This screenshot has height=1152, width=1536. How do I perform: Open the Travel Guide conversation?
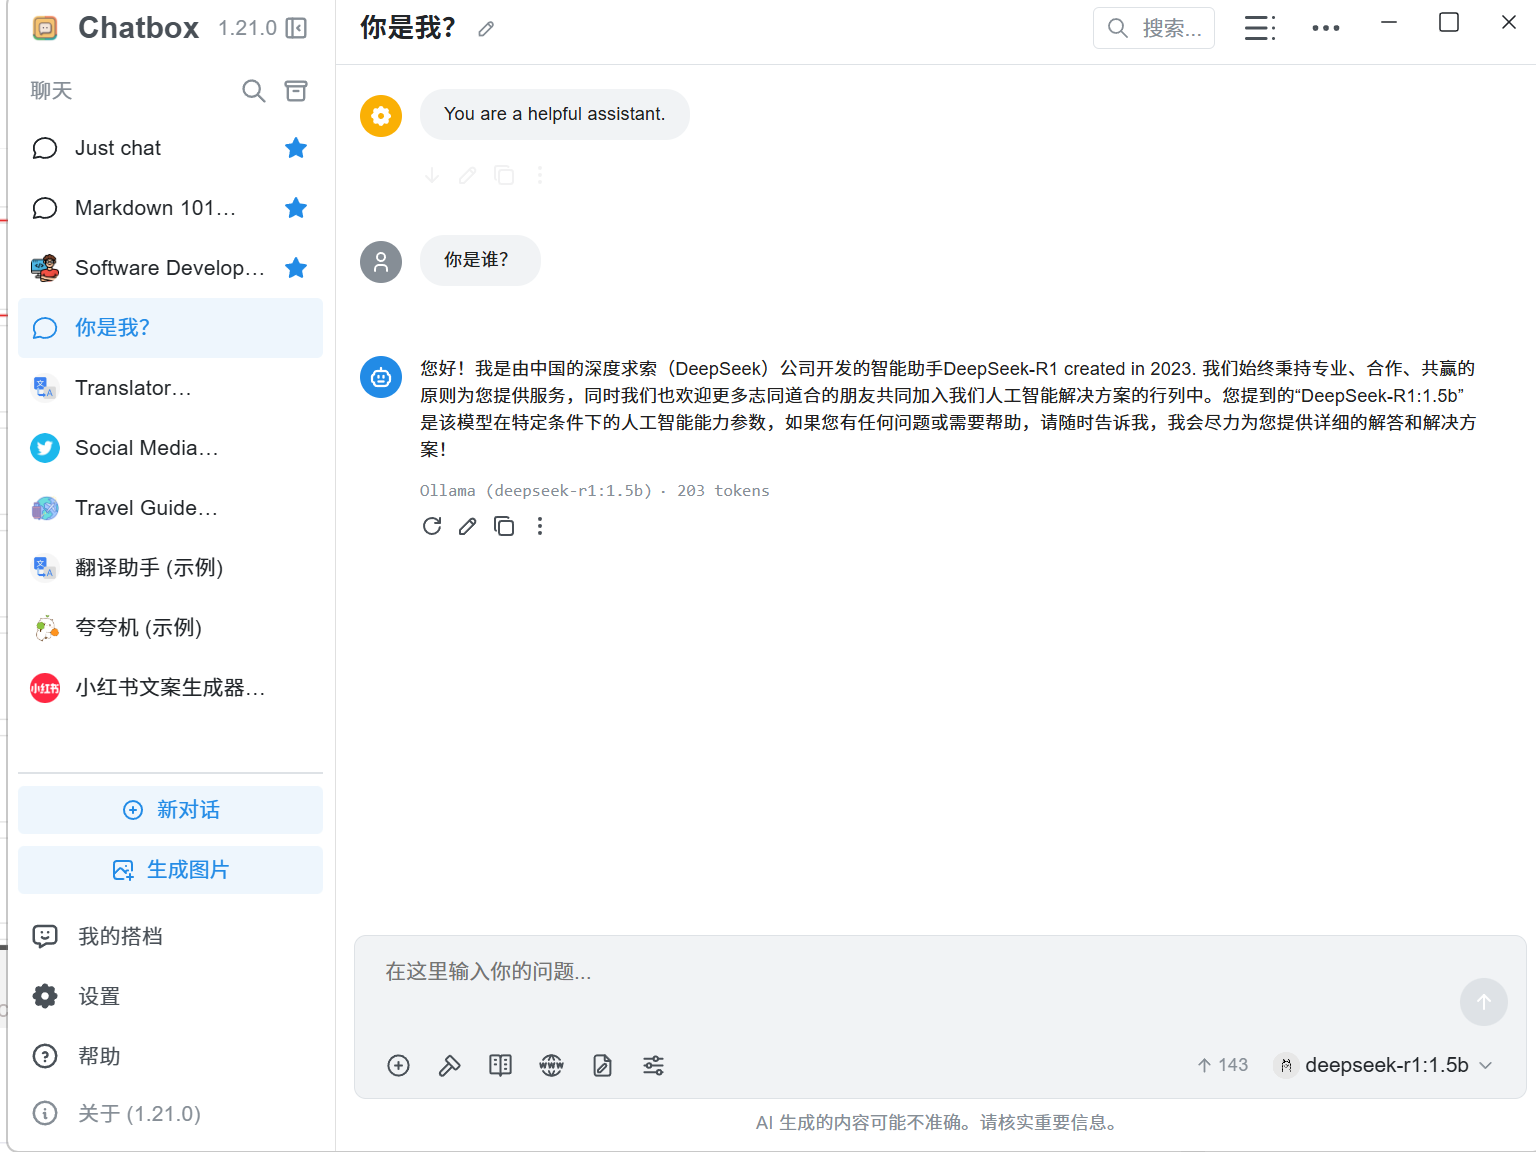click(x=170, y=508)
